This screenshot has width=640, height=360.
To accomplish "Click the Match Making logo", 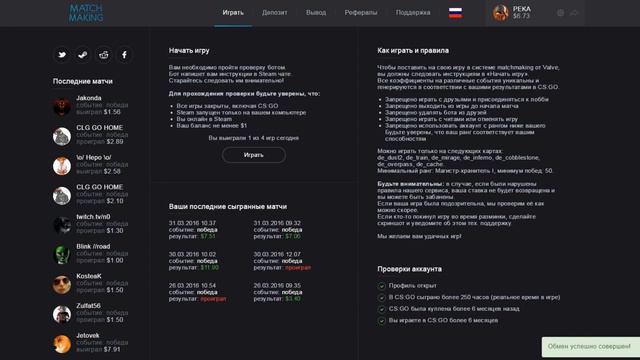I will coord(86,13).
